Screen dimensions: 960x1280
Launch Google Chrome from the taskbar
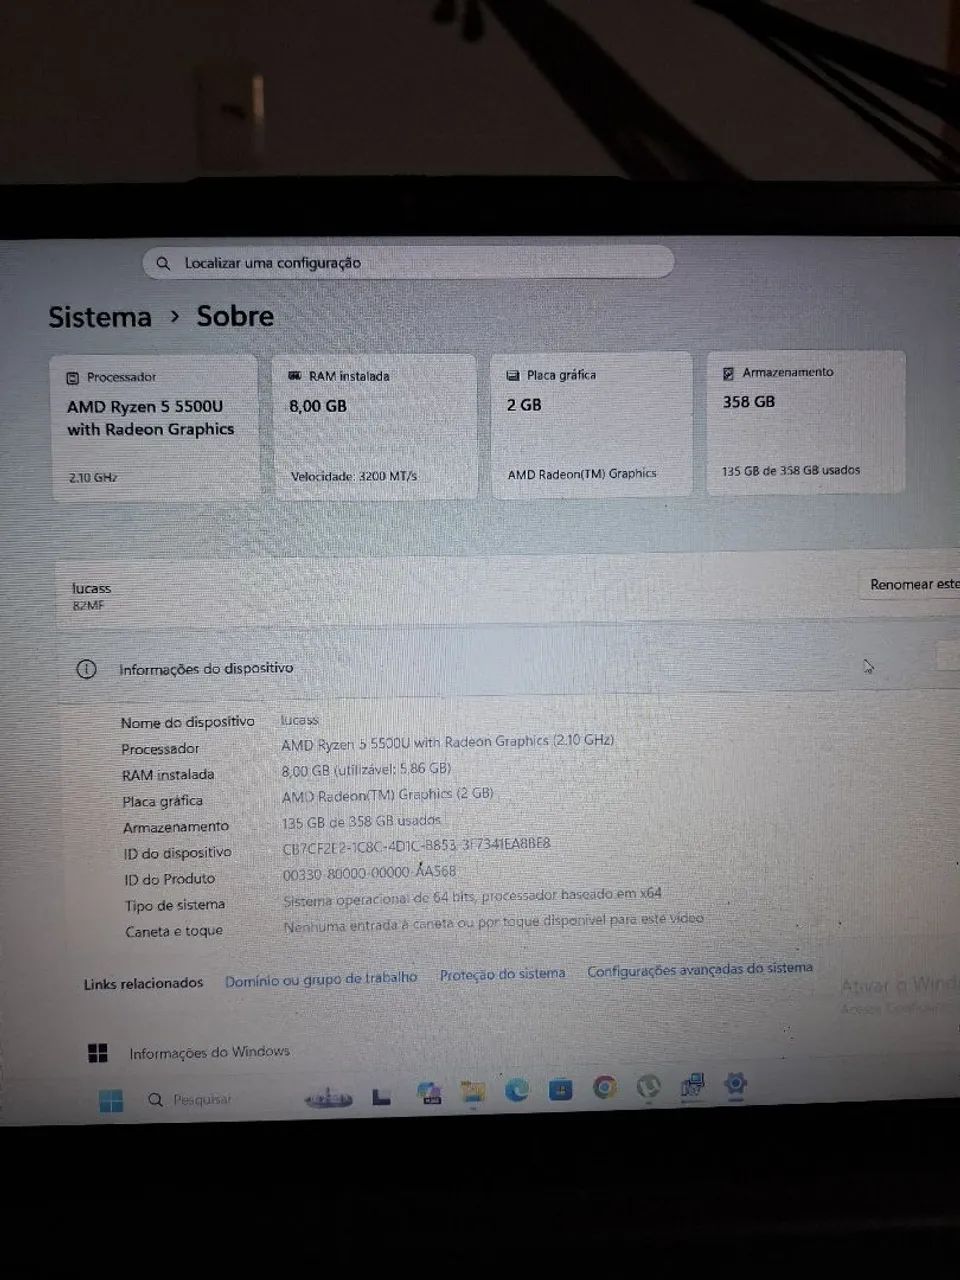point(604,1087)
